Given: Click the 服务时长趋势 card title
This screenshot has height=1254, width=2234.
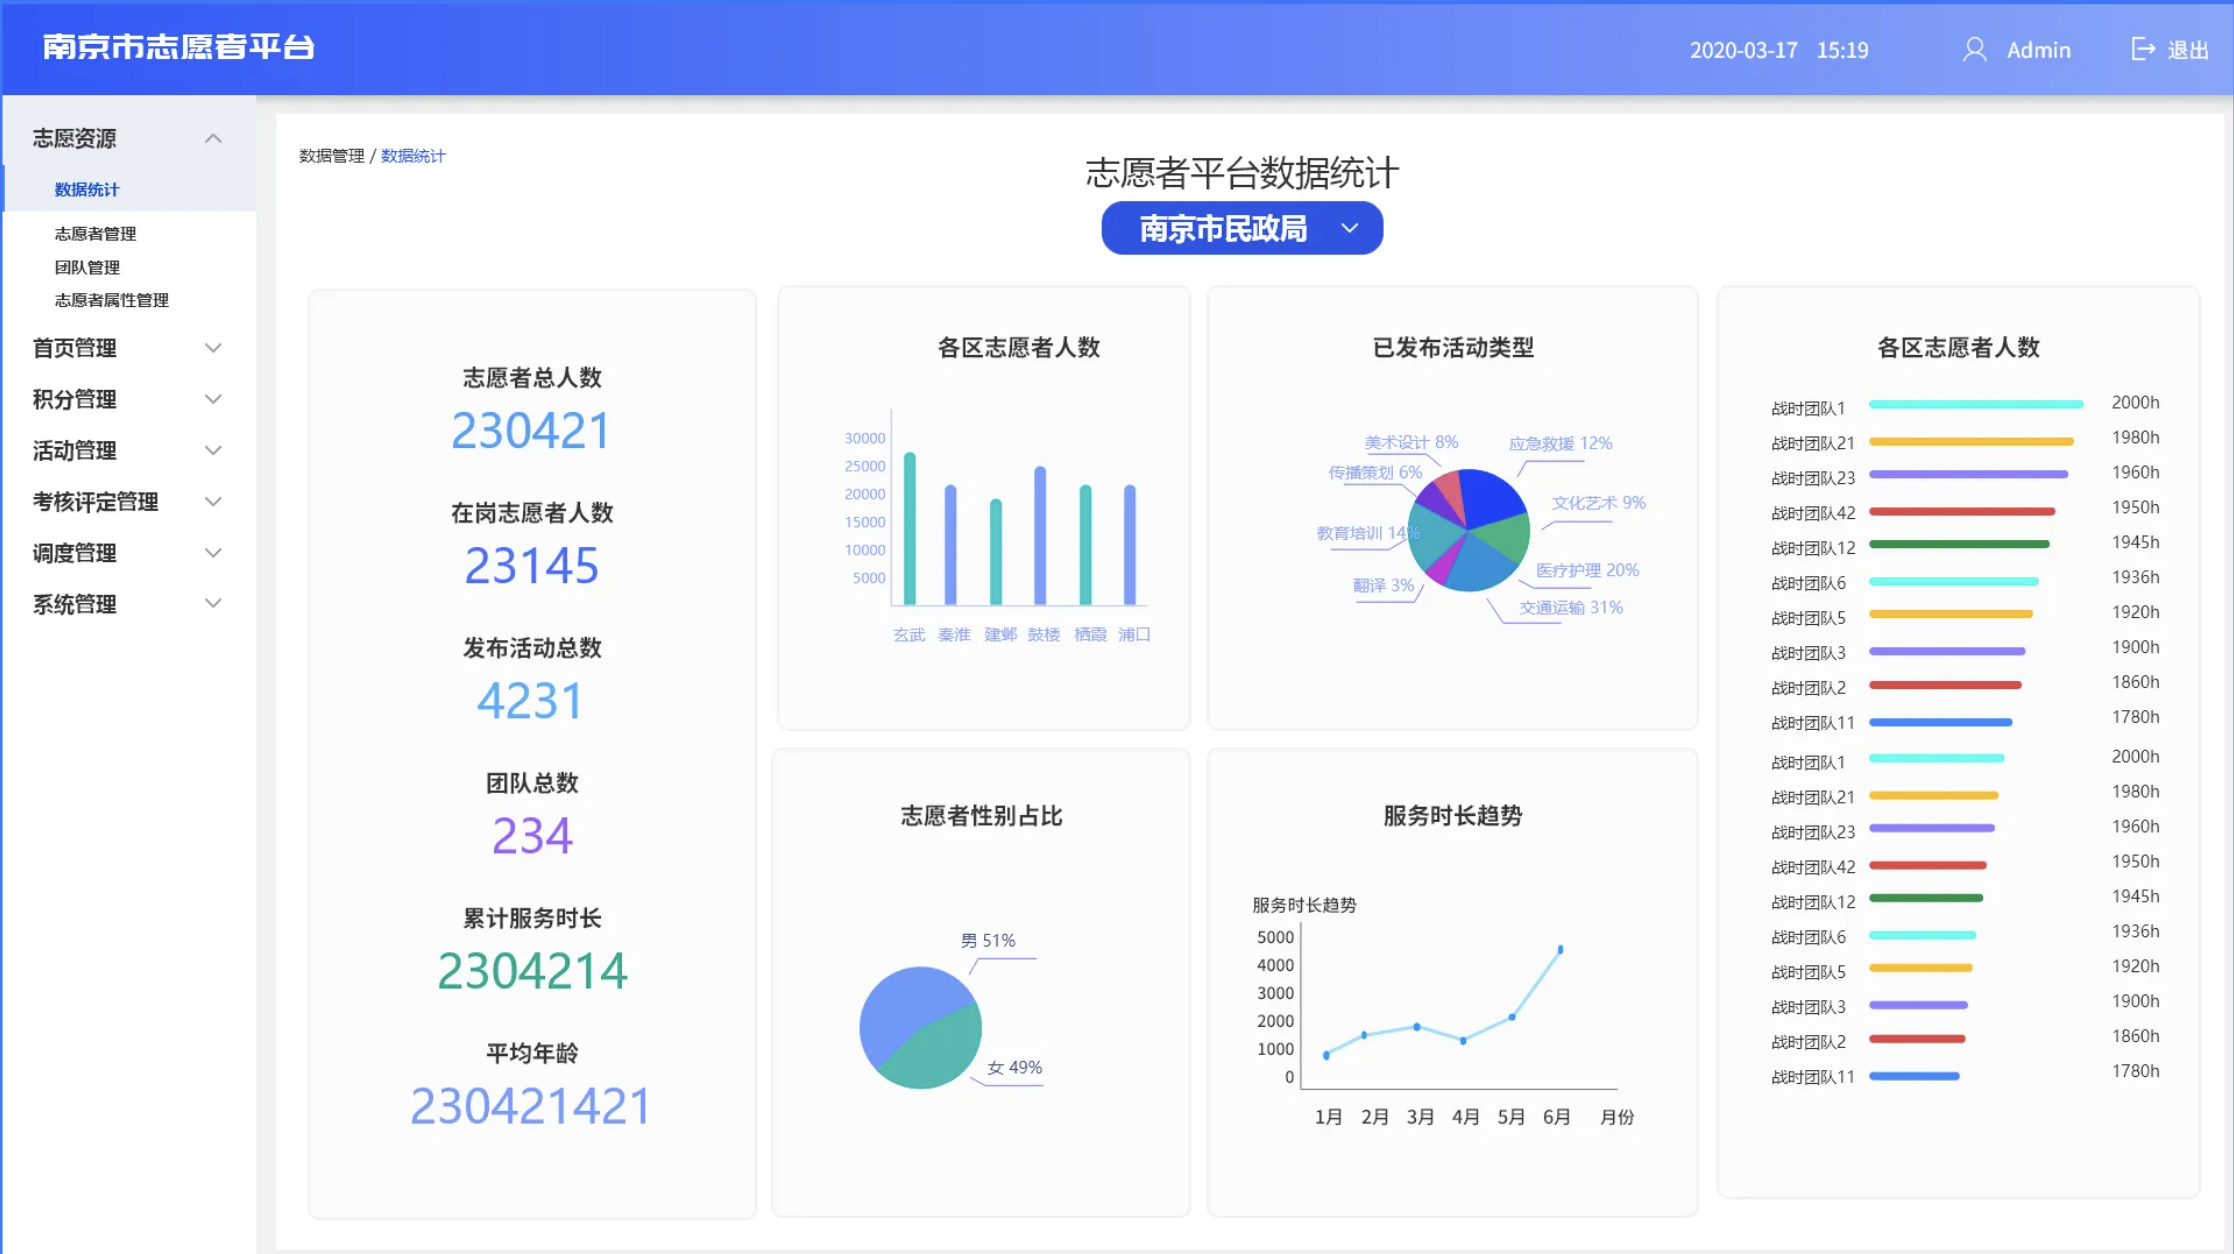Looking at the screenshot, I should (x=1452, y=816).
